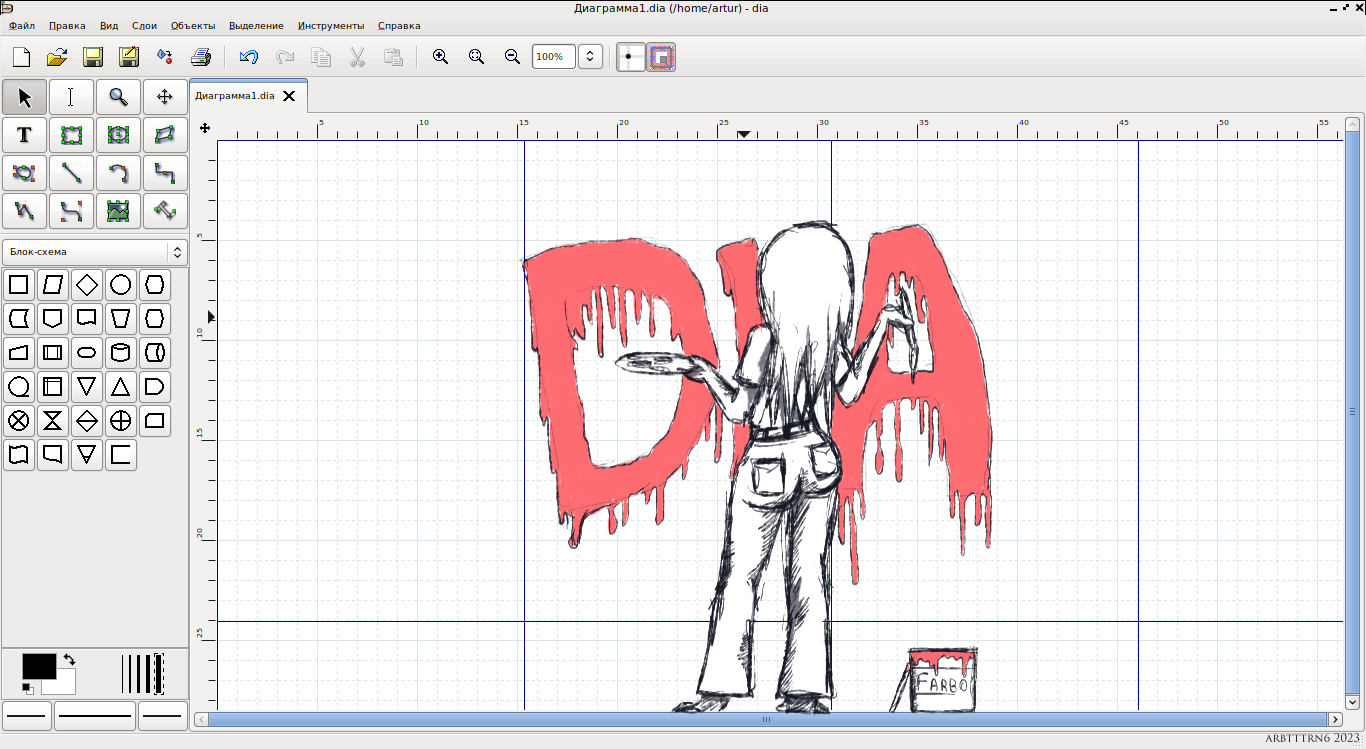Viewport: 1366px width, 749px height.
Task: Open the Правка menu
Action: pos(67,25)
